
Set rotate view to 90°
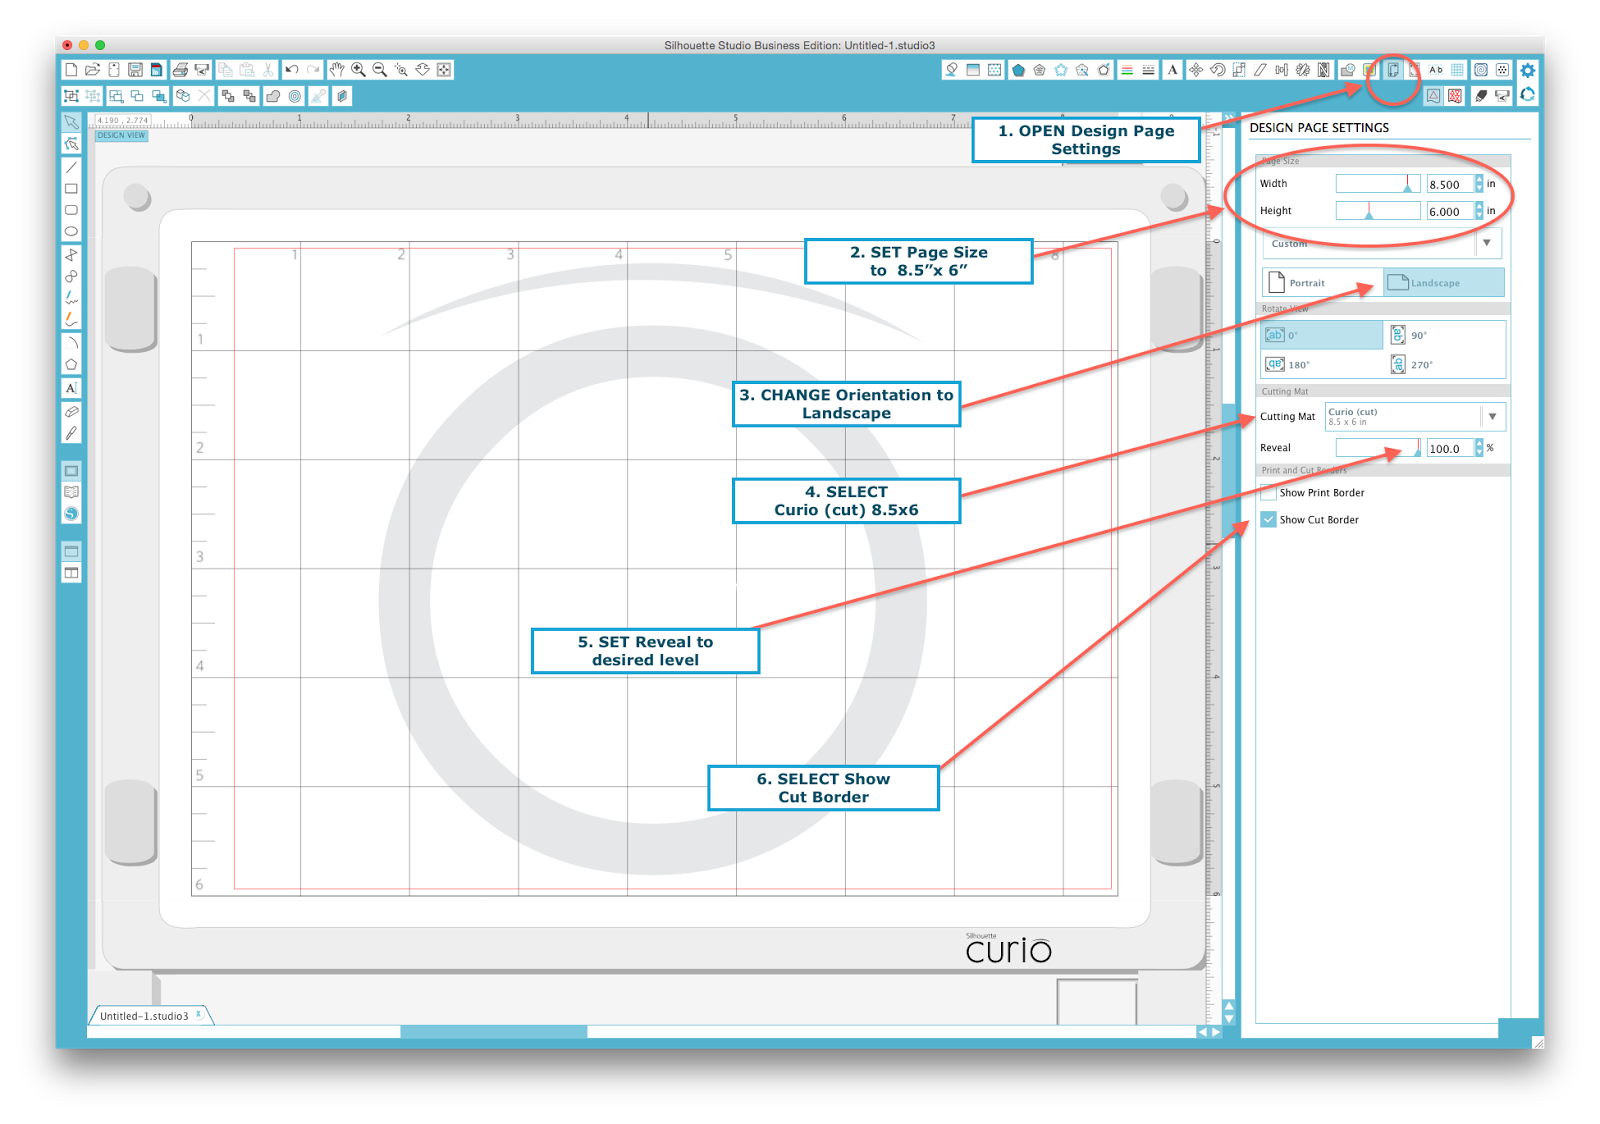tap(1444, 335)
